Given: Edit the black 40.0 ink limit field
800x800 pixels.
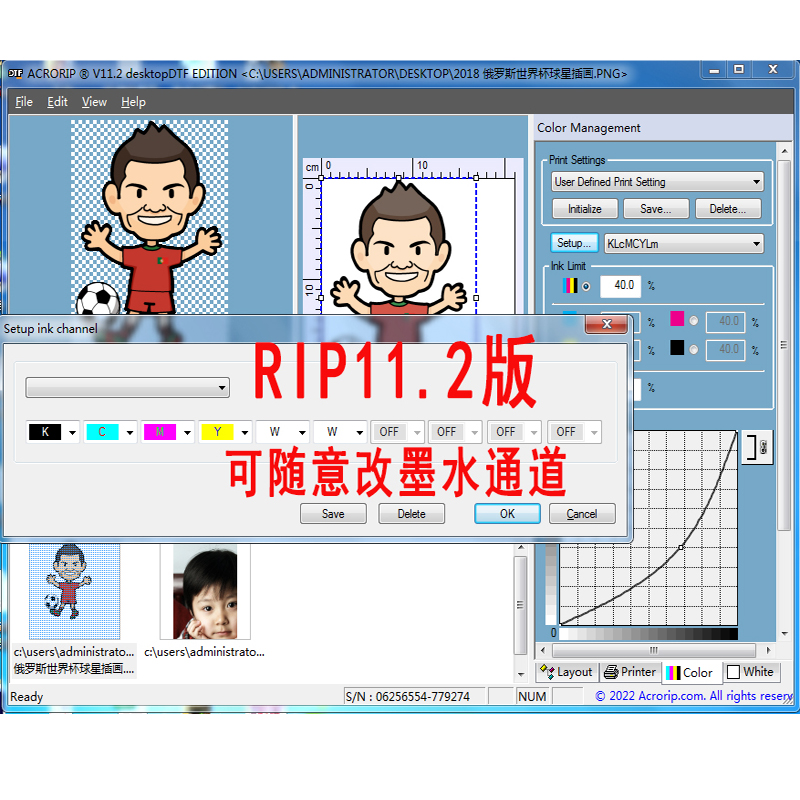Looking at the screenshot, I should pyautogui.click(x=726, y=349).
